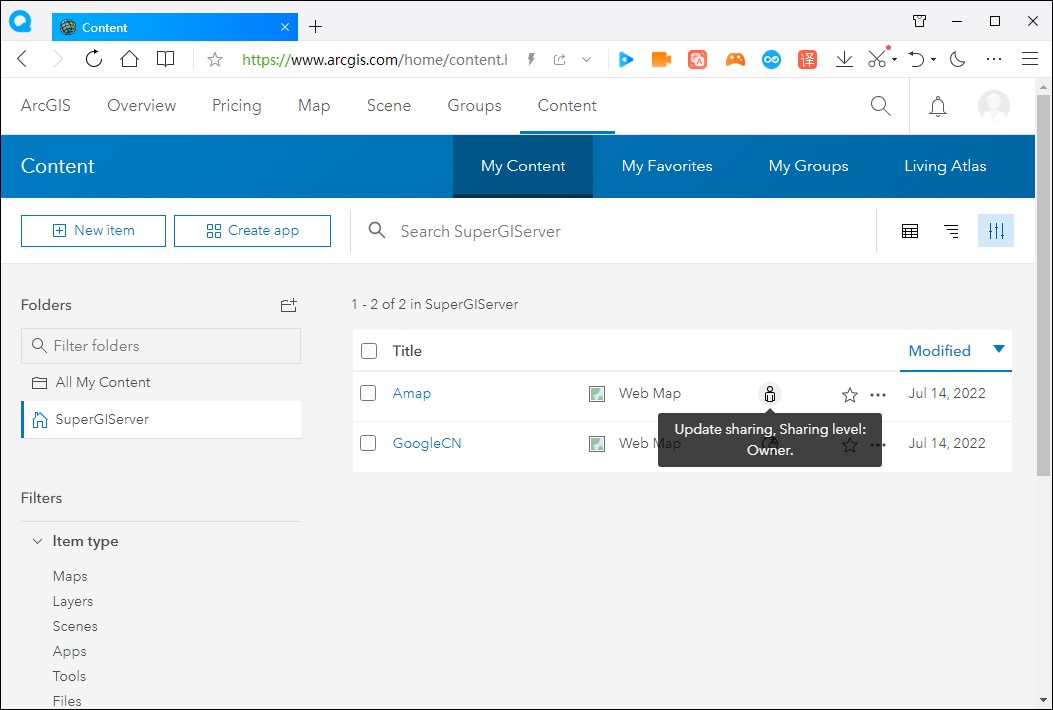Open the Pricing nav item
The width and height of the screenshot is (1053, 710).
pos(236,105)
